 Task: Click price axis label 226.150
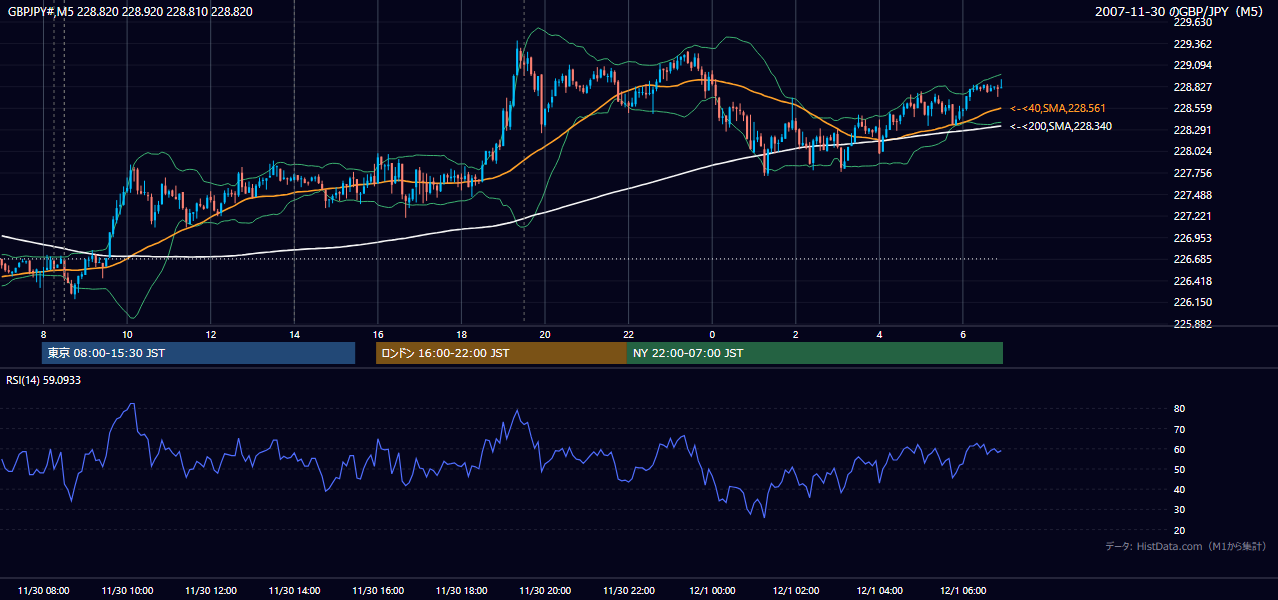[1192, 302]
